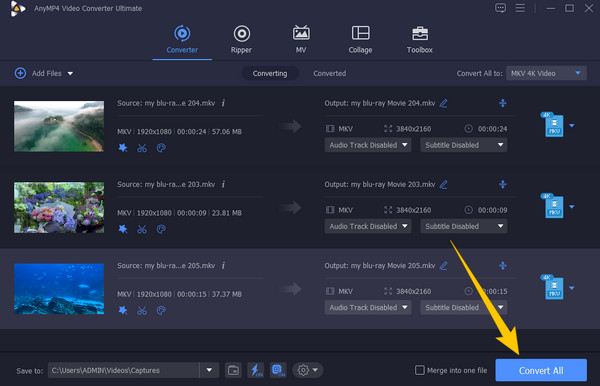Screen dimensions: 600x386
Task: Open cut scissors tool for Movie 205
Action: pos(142,310)
